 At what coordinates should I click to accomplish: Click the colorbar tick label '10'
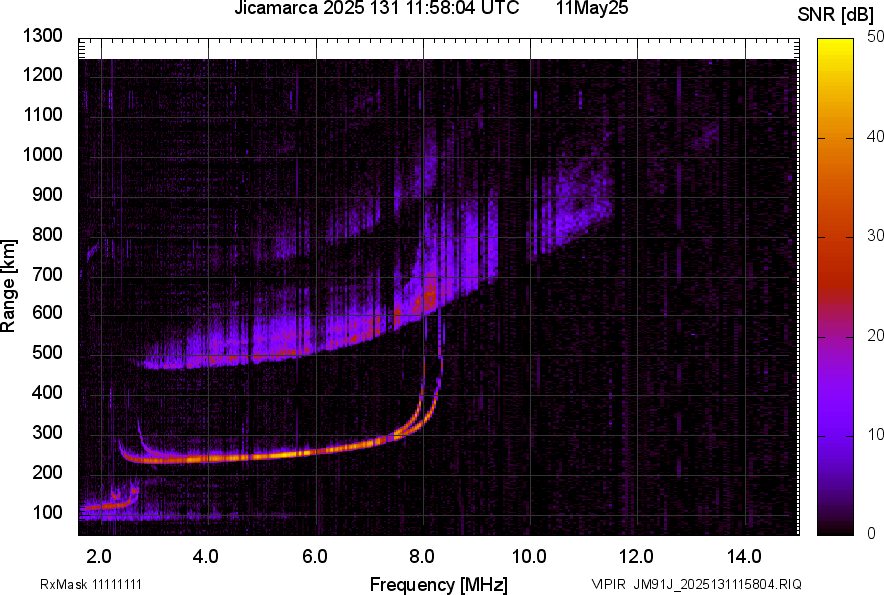coord(876,434)
